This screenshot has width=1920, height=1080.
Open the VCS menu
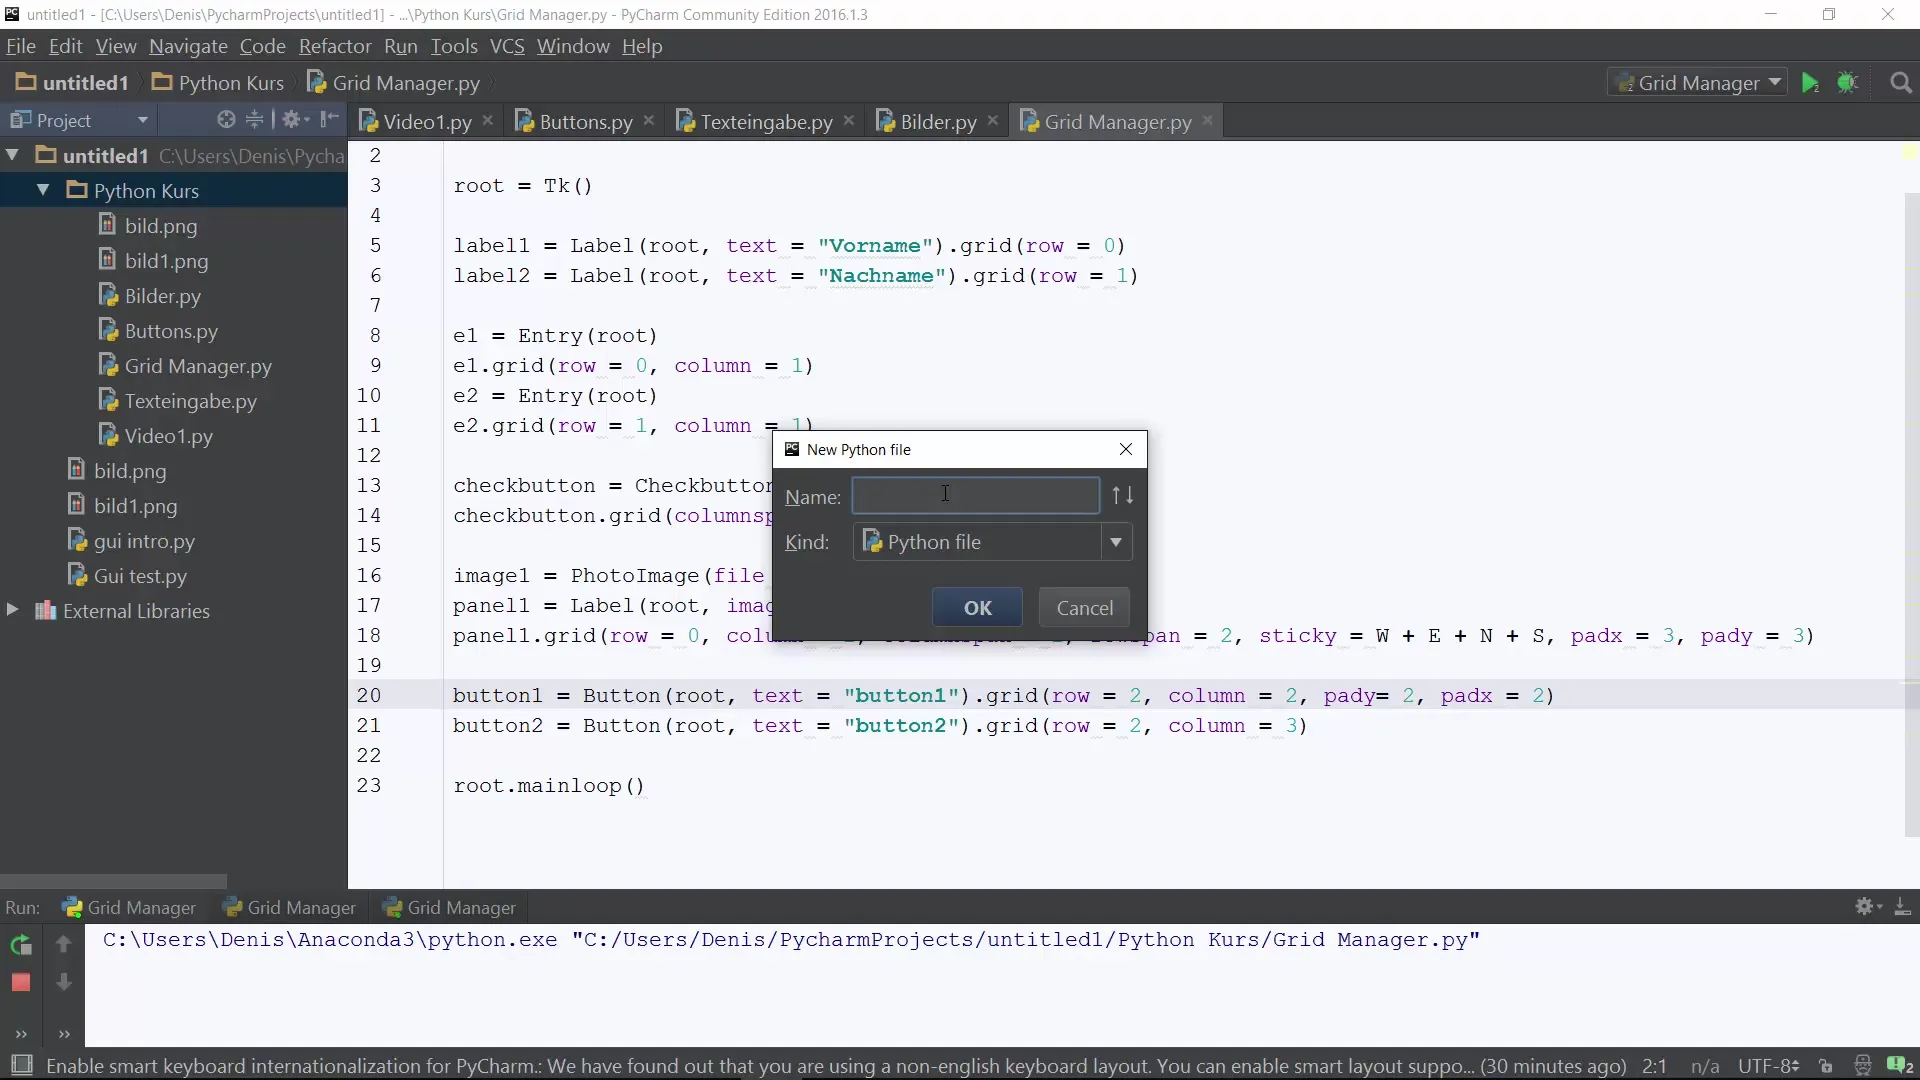[507, 46]
